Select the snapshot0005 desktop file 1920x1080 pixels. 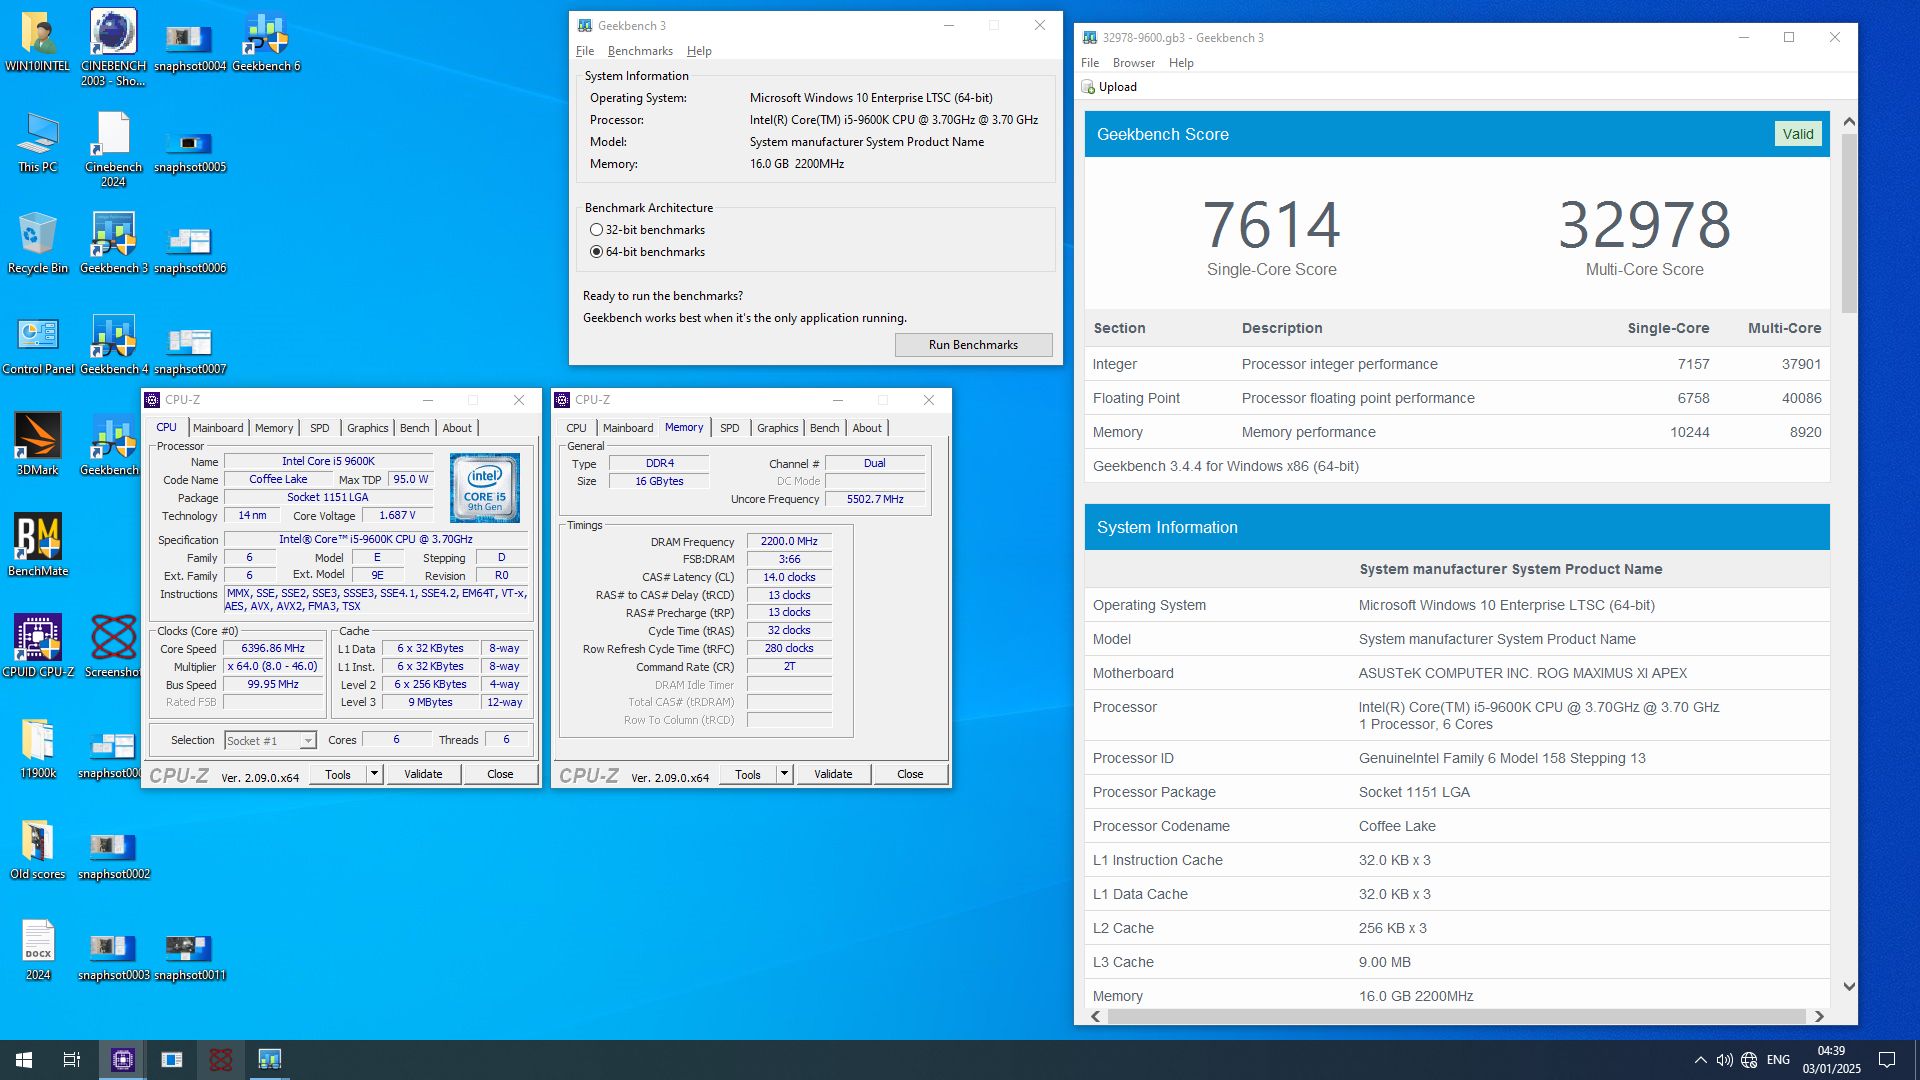tap(190, 150)
